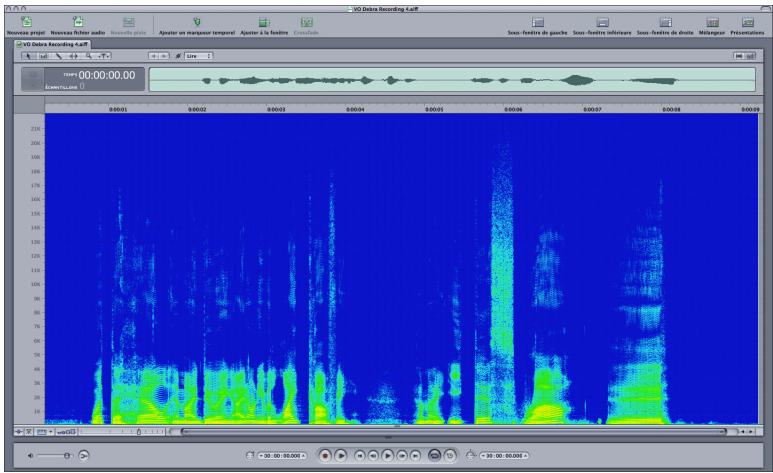773x473 pixels.
Task: Click the TEMPS timecode field
Action: pos(106,75)
